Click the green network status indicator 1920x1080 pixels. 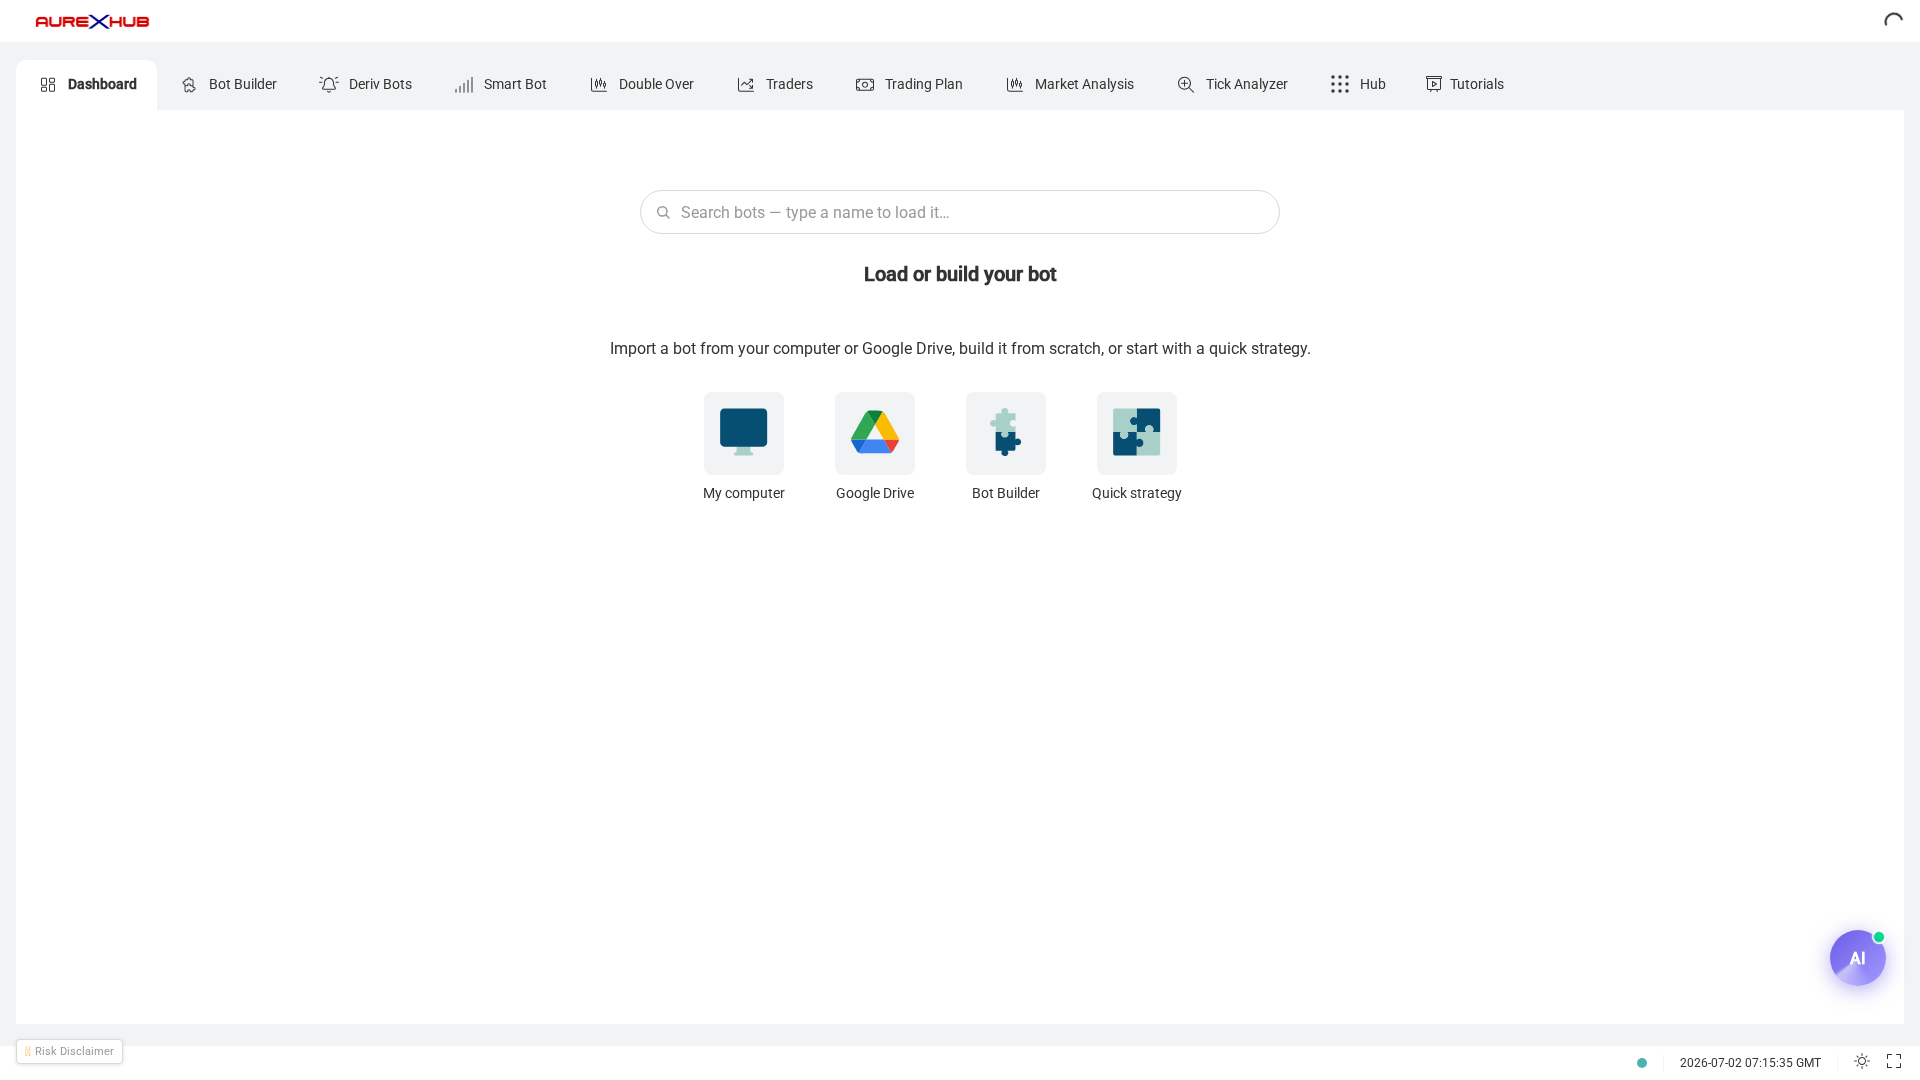tap(1642, 1063)
